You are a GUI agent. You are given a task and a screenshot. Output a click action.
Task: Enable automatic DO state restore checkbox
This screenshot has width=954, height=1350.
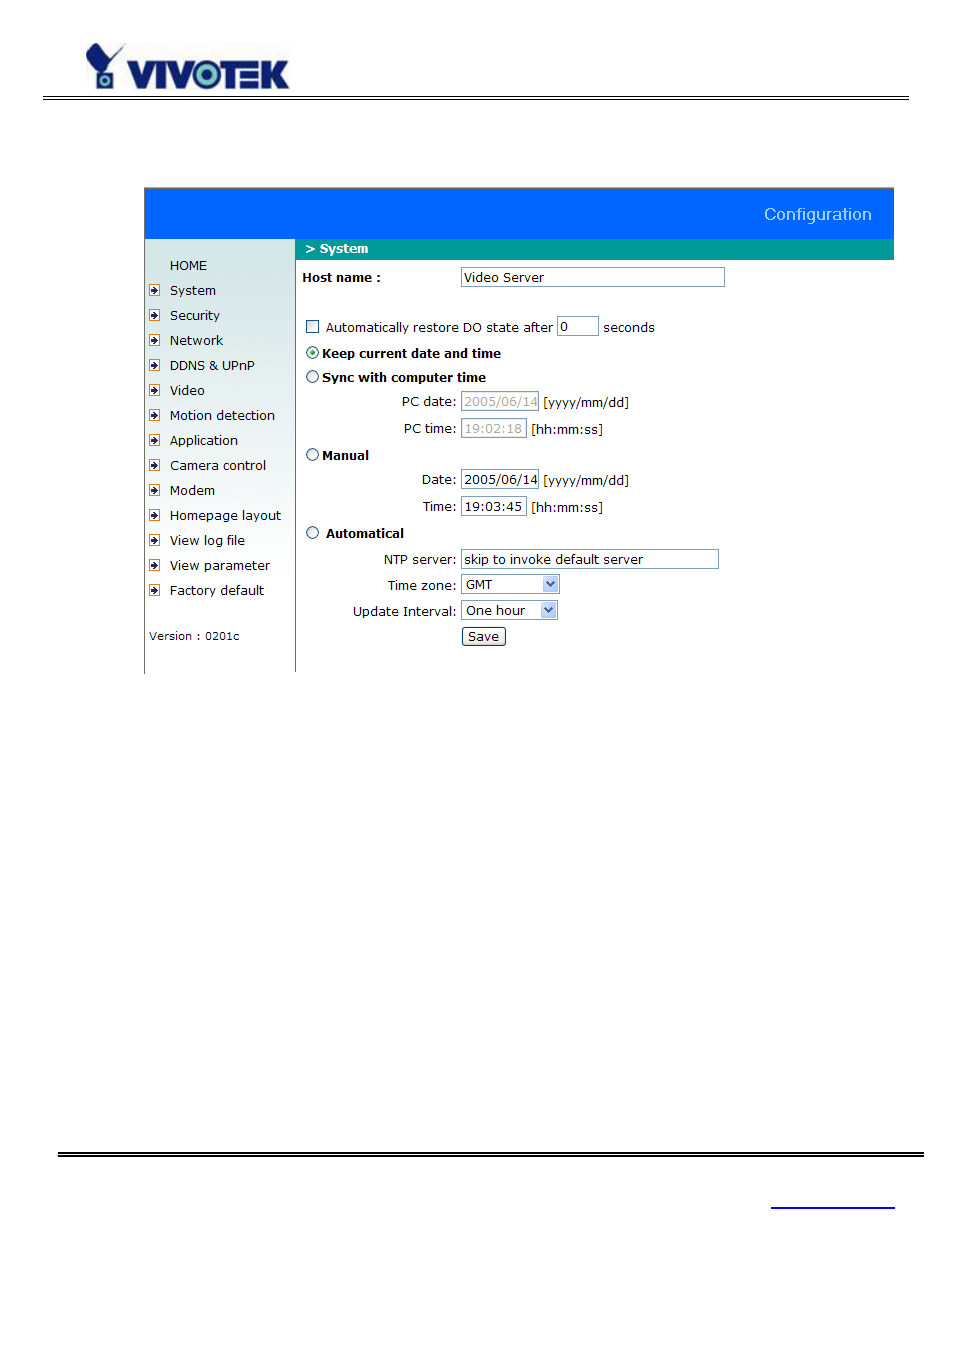(313, 327)
